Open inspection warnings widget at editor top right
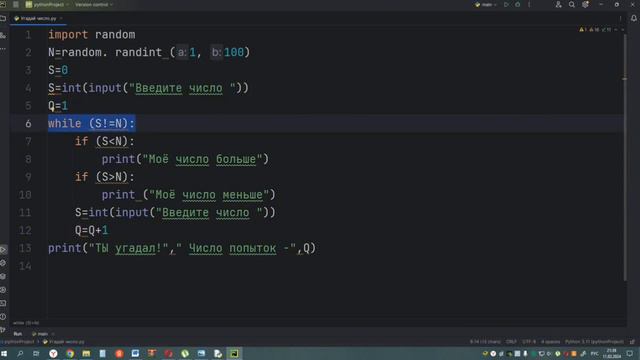This screenshot has height=360, width=640. point(595,30)
